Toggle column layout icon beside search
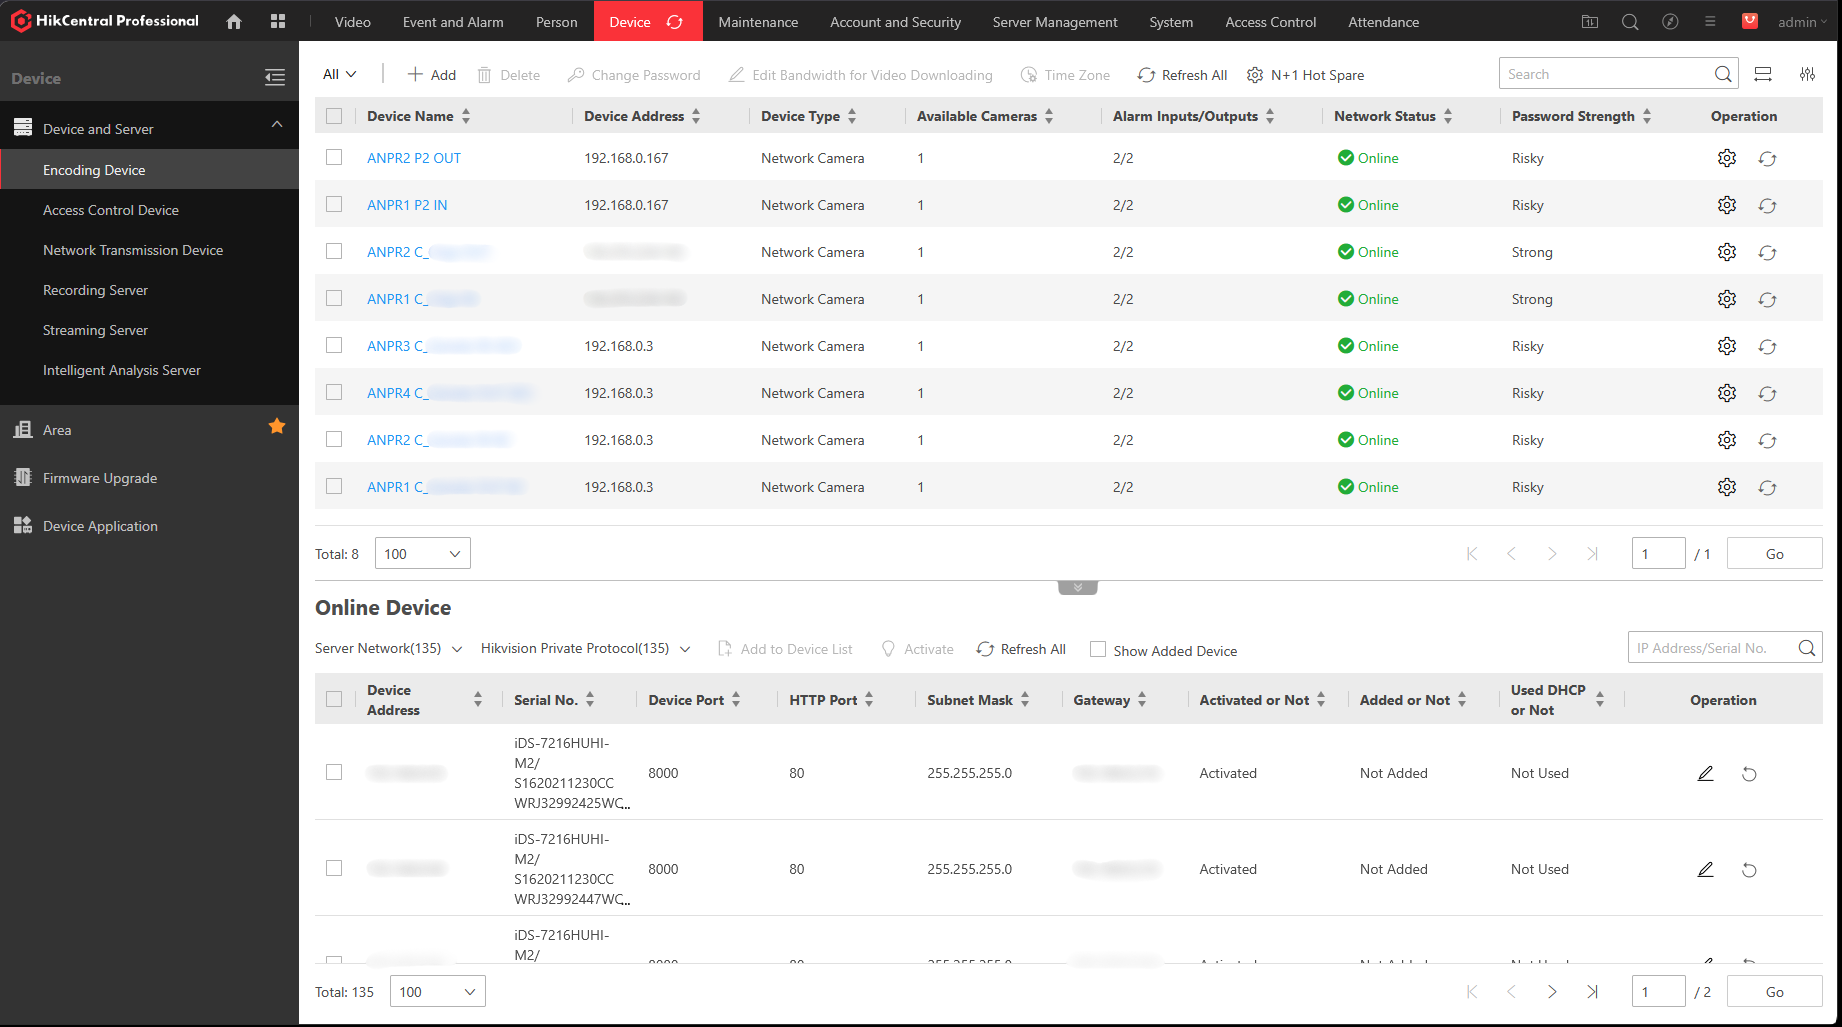Viewport: 1842px width, 1027px height. pyautogui.click(x=1763, y=74)
